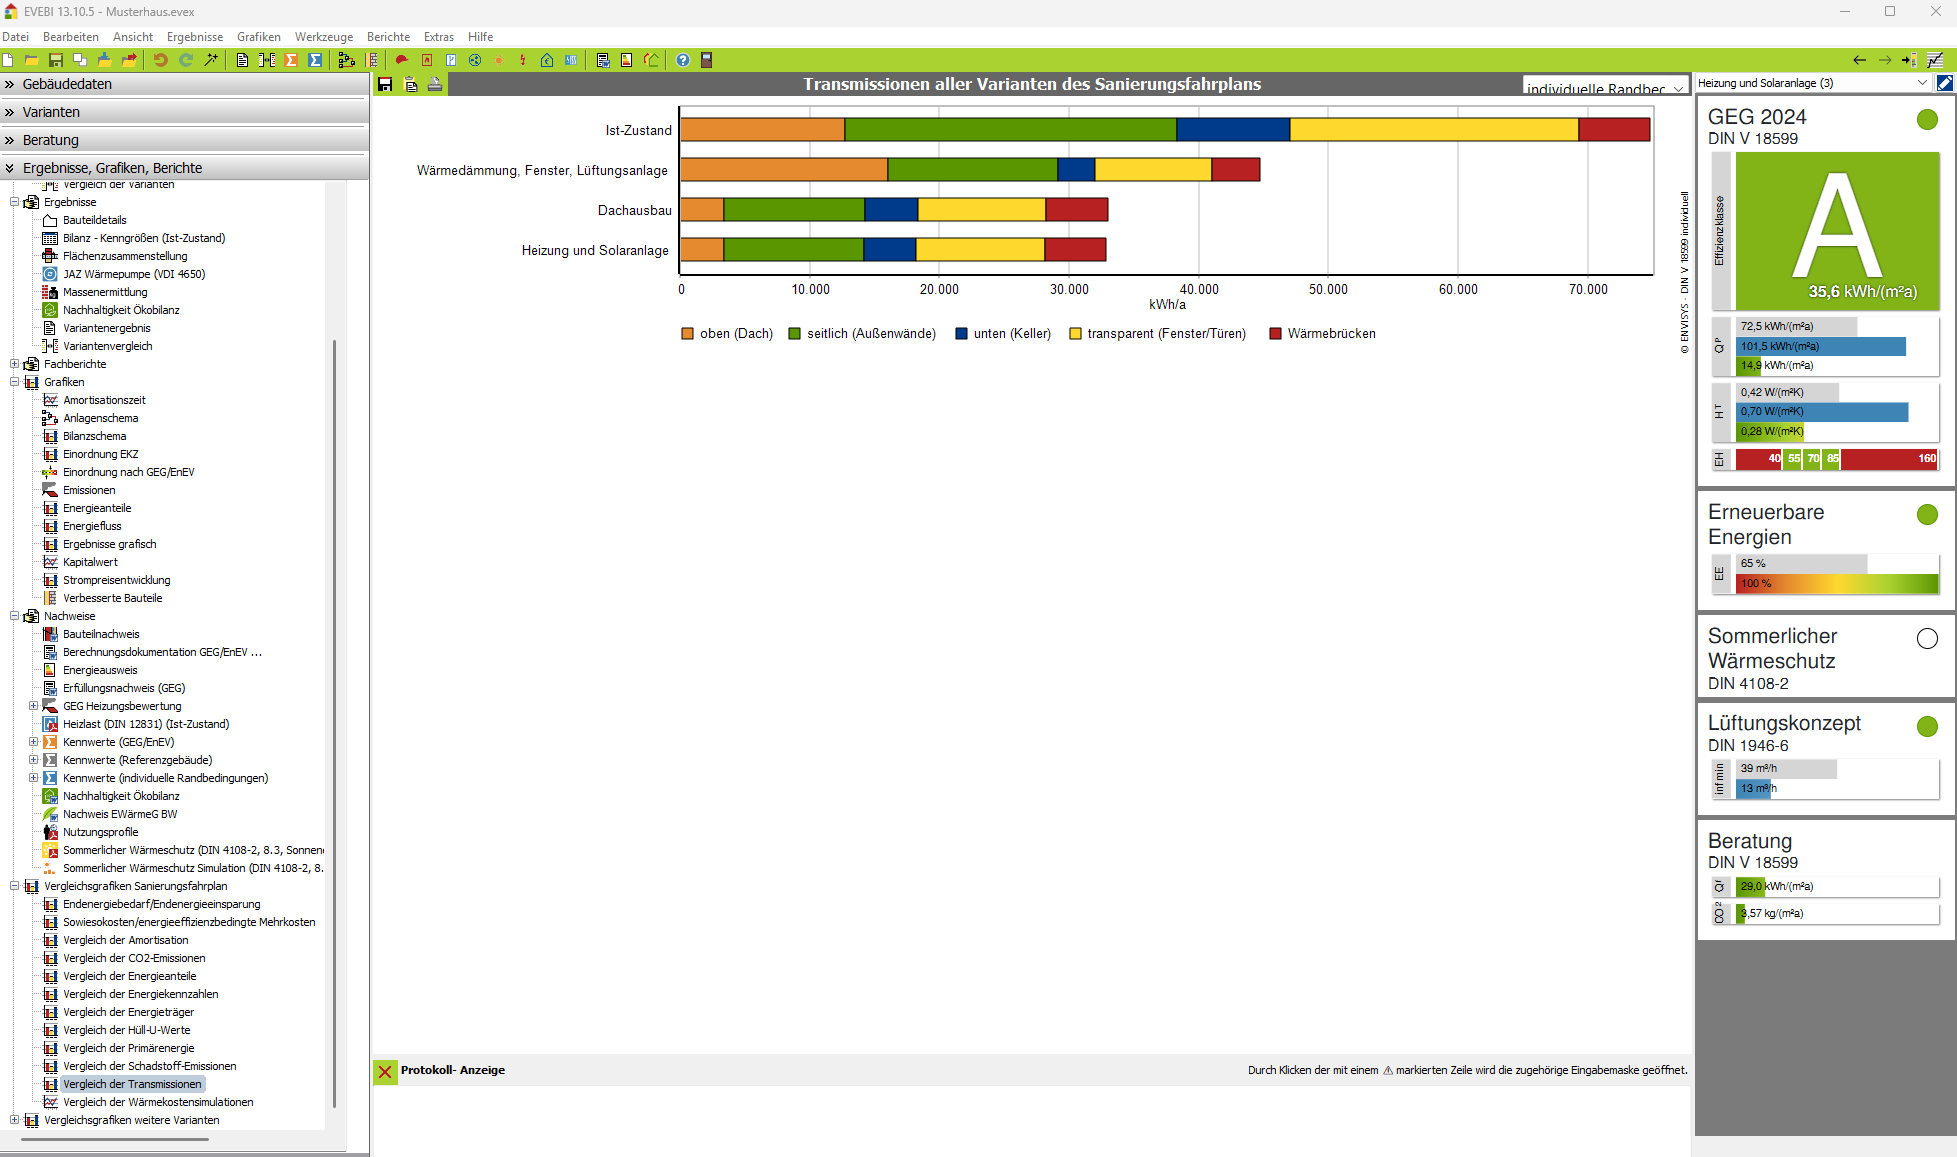Click the undo arrow in toolbar
Viewport: 1957px width, 1157px height.
click(x=160, y=60)
